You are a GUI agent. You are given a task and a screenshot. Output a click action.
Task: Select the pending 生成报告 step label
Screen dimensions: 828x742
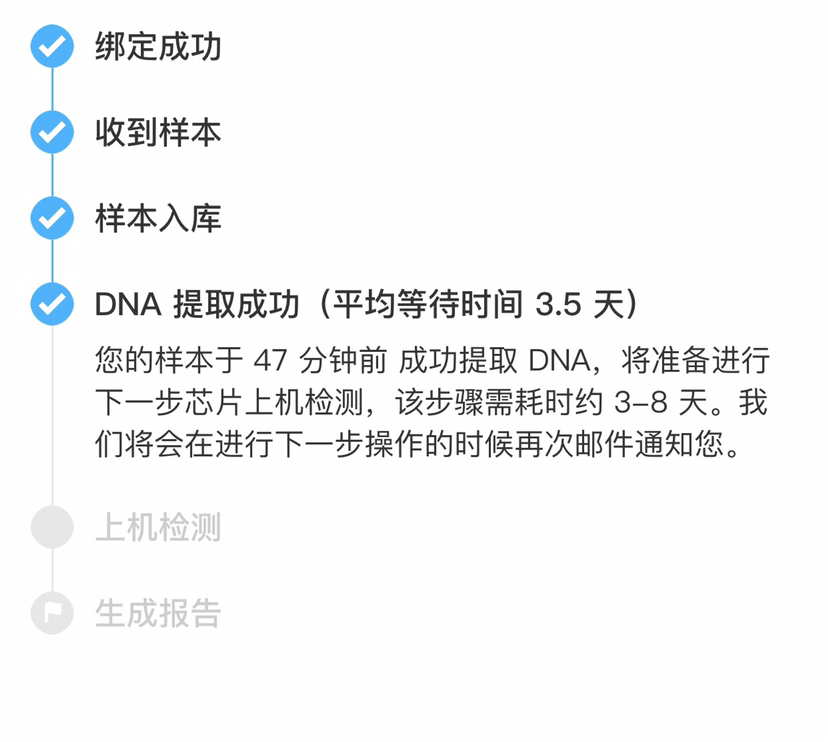coord(158,613)
